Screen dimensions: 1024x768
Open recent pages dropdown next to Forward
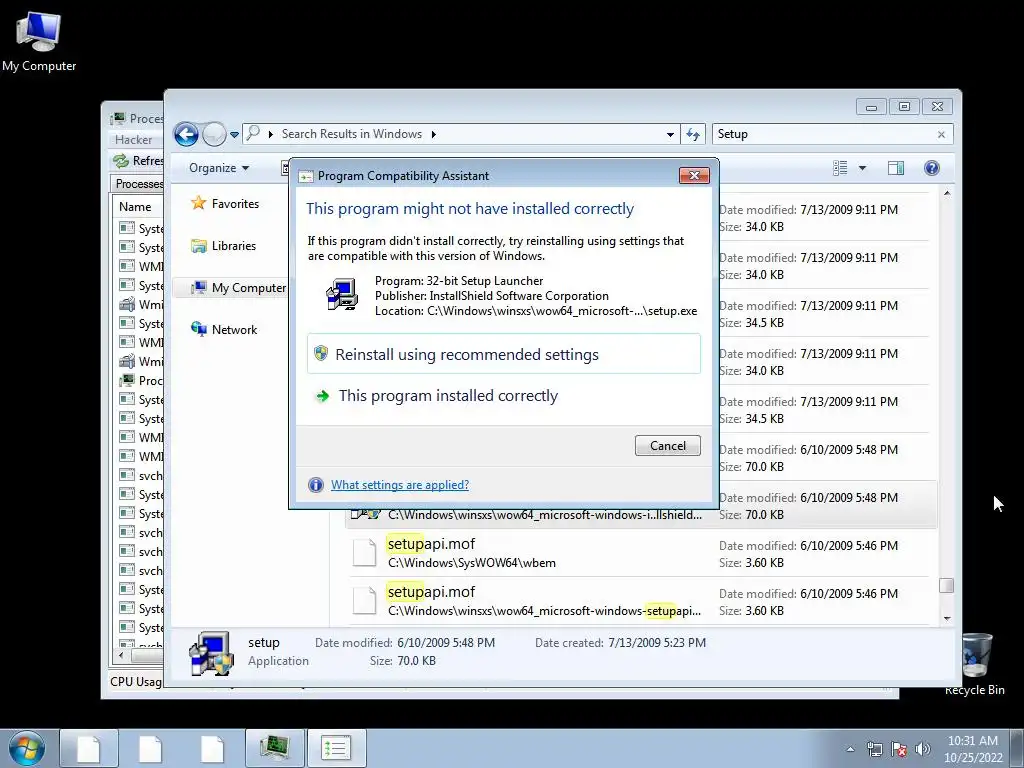[x=234, y=135]
